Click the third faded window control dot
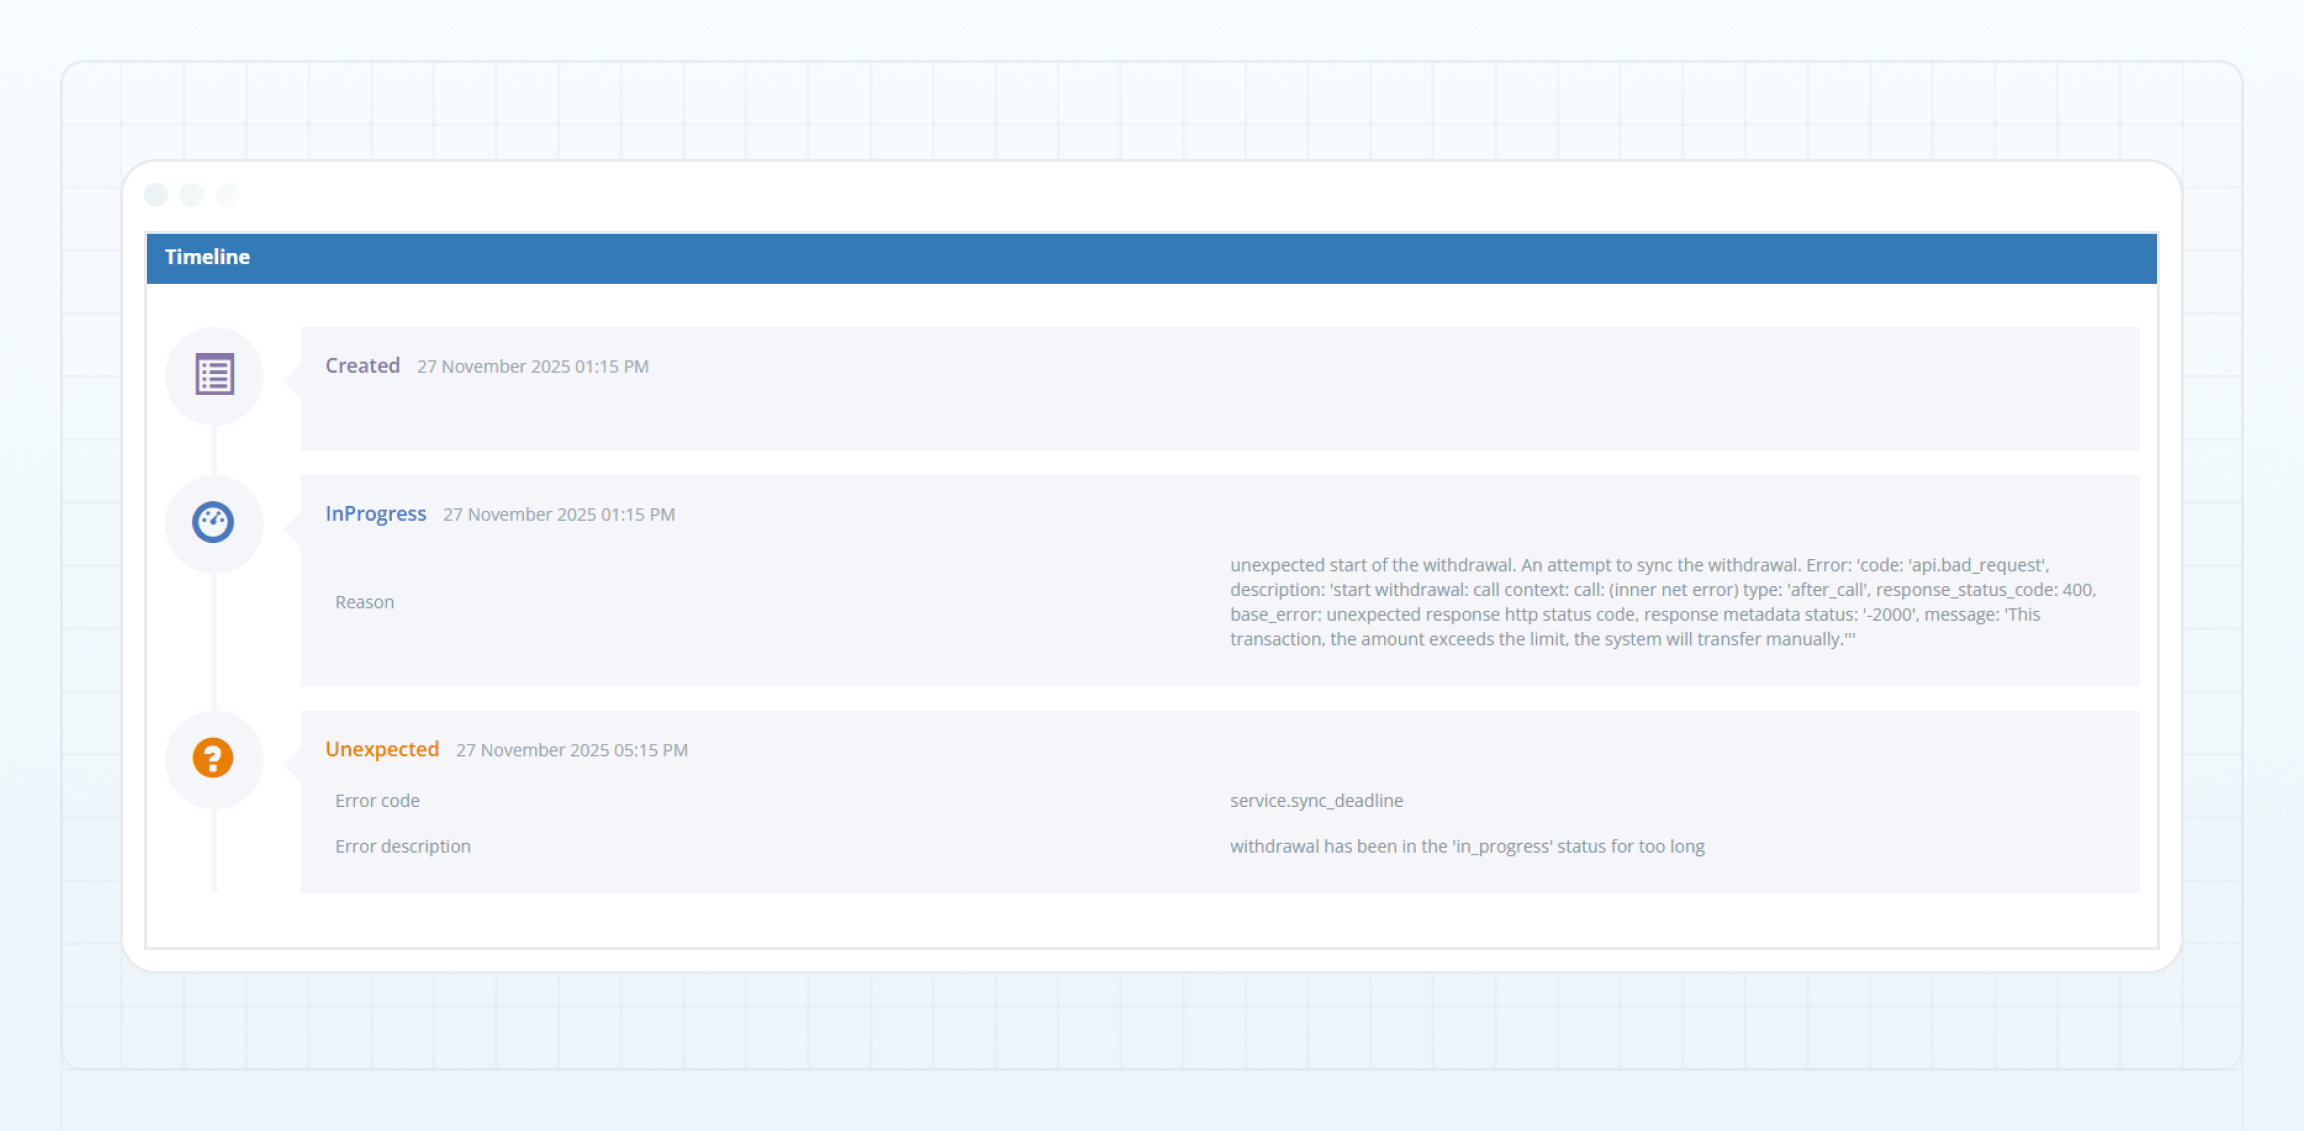 point(228,195)
